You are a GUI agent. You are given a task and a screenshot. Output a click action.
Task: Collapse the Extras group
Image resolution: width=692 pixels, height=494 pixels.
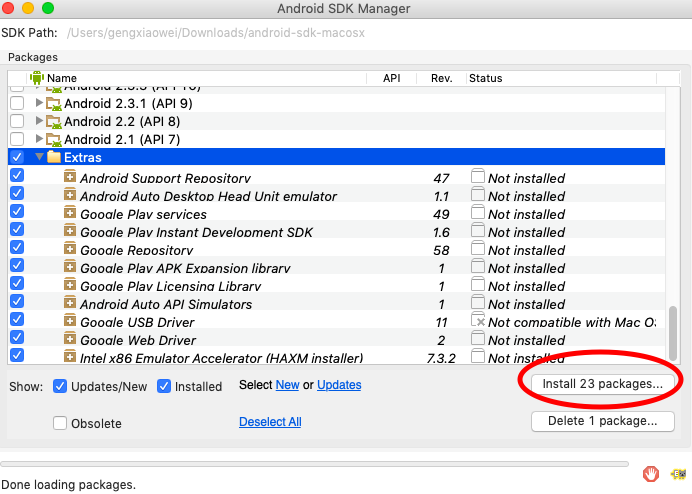coord(39,156)
